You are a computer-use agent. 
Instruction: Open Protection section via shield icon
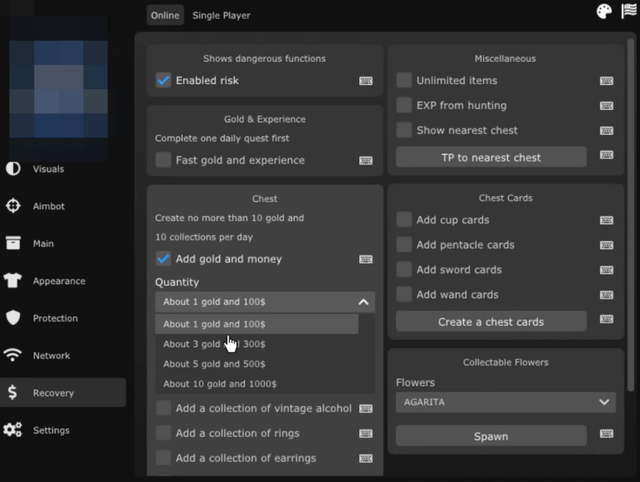pos(13,318)
